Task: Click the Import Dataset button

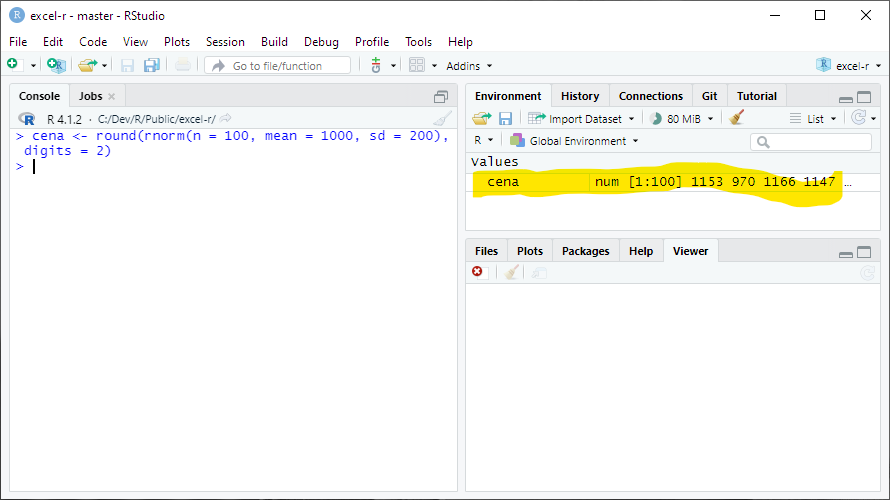Action: [x=581, y=119]
